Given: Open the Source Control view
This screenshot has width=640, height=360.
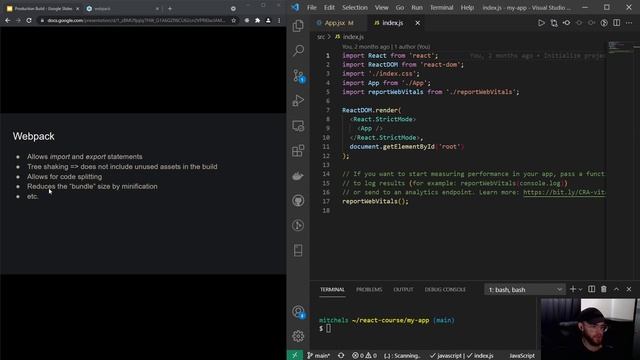Looking at the screenshot, I should (x=298, y=76).
